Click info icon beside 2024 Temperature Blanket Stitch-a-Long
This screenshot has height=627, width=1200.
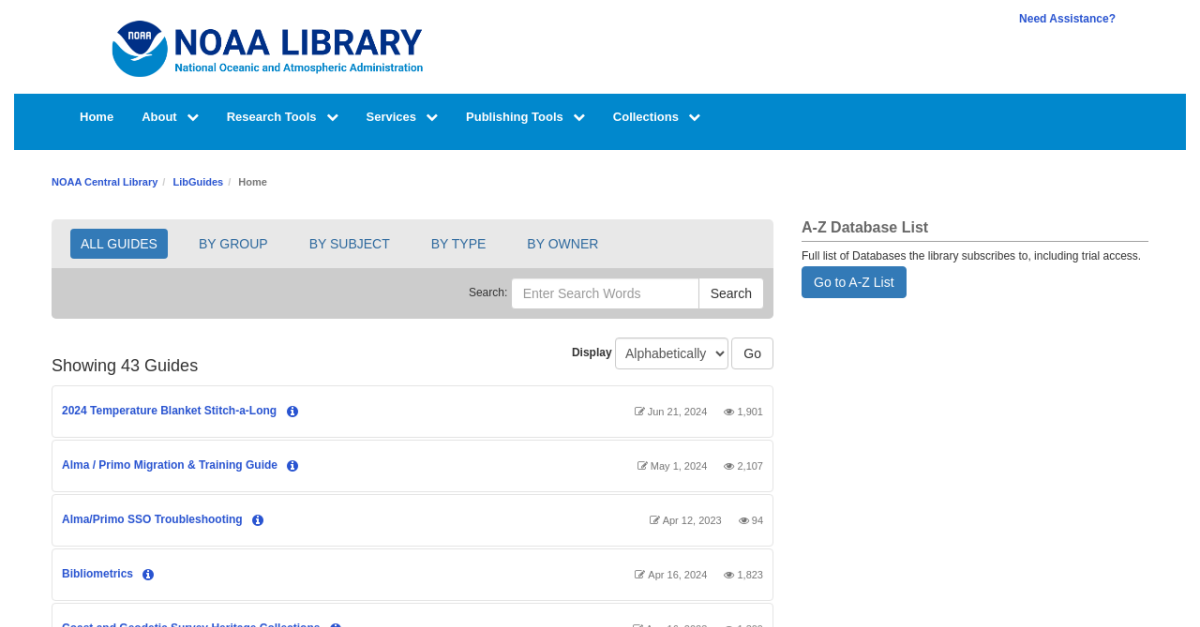click(x=292, y=411)
